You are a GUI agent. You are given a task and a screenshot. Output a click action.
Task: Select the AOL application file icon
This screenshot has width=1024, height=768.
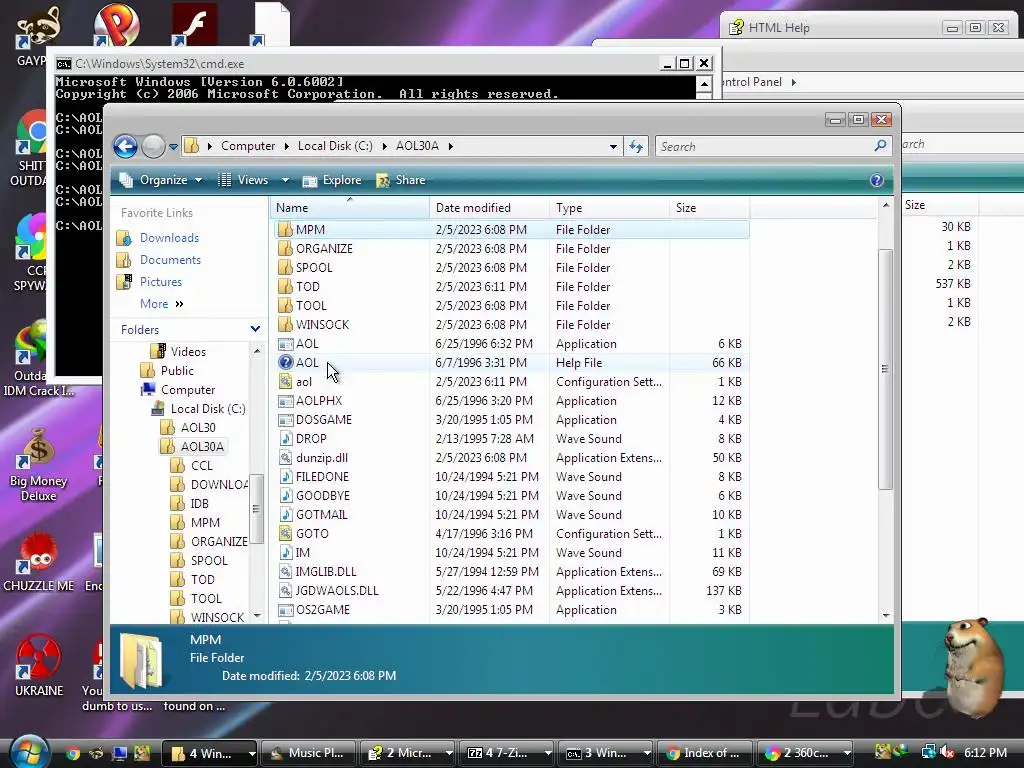pos(285,344)
